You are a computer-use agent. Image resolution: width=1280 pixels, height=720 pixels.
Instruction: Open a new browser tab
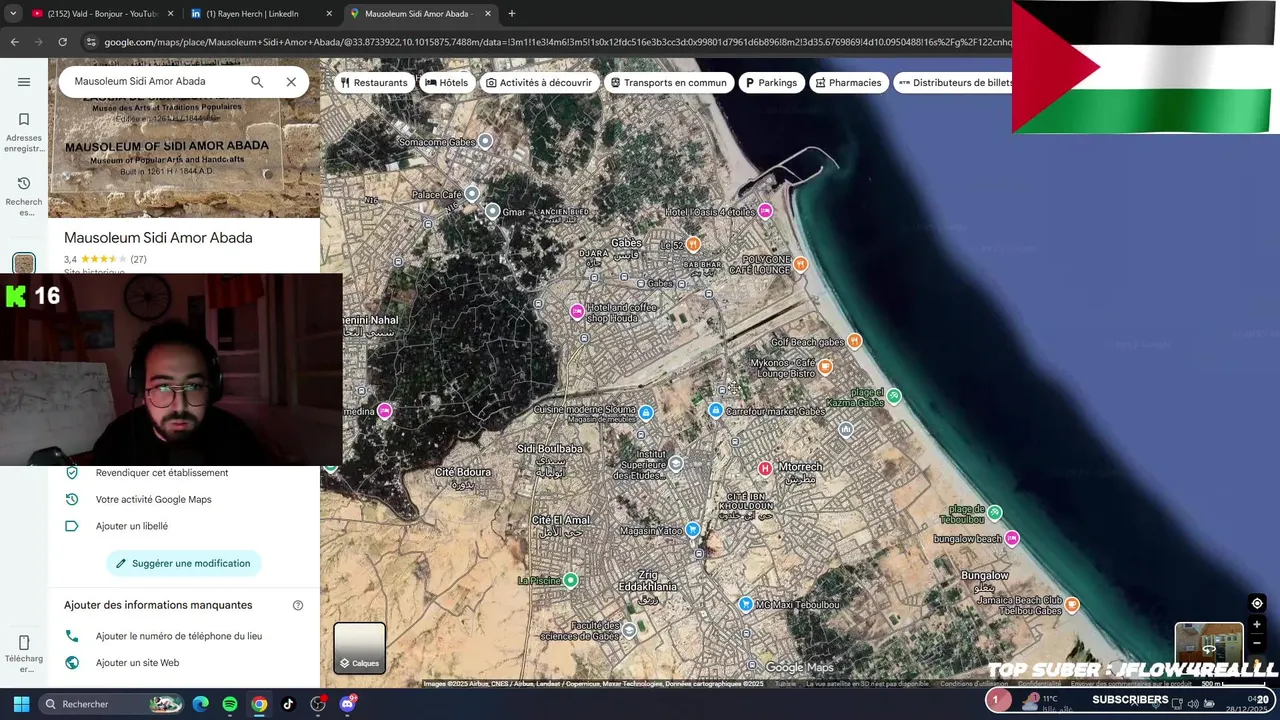(511, 14)
